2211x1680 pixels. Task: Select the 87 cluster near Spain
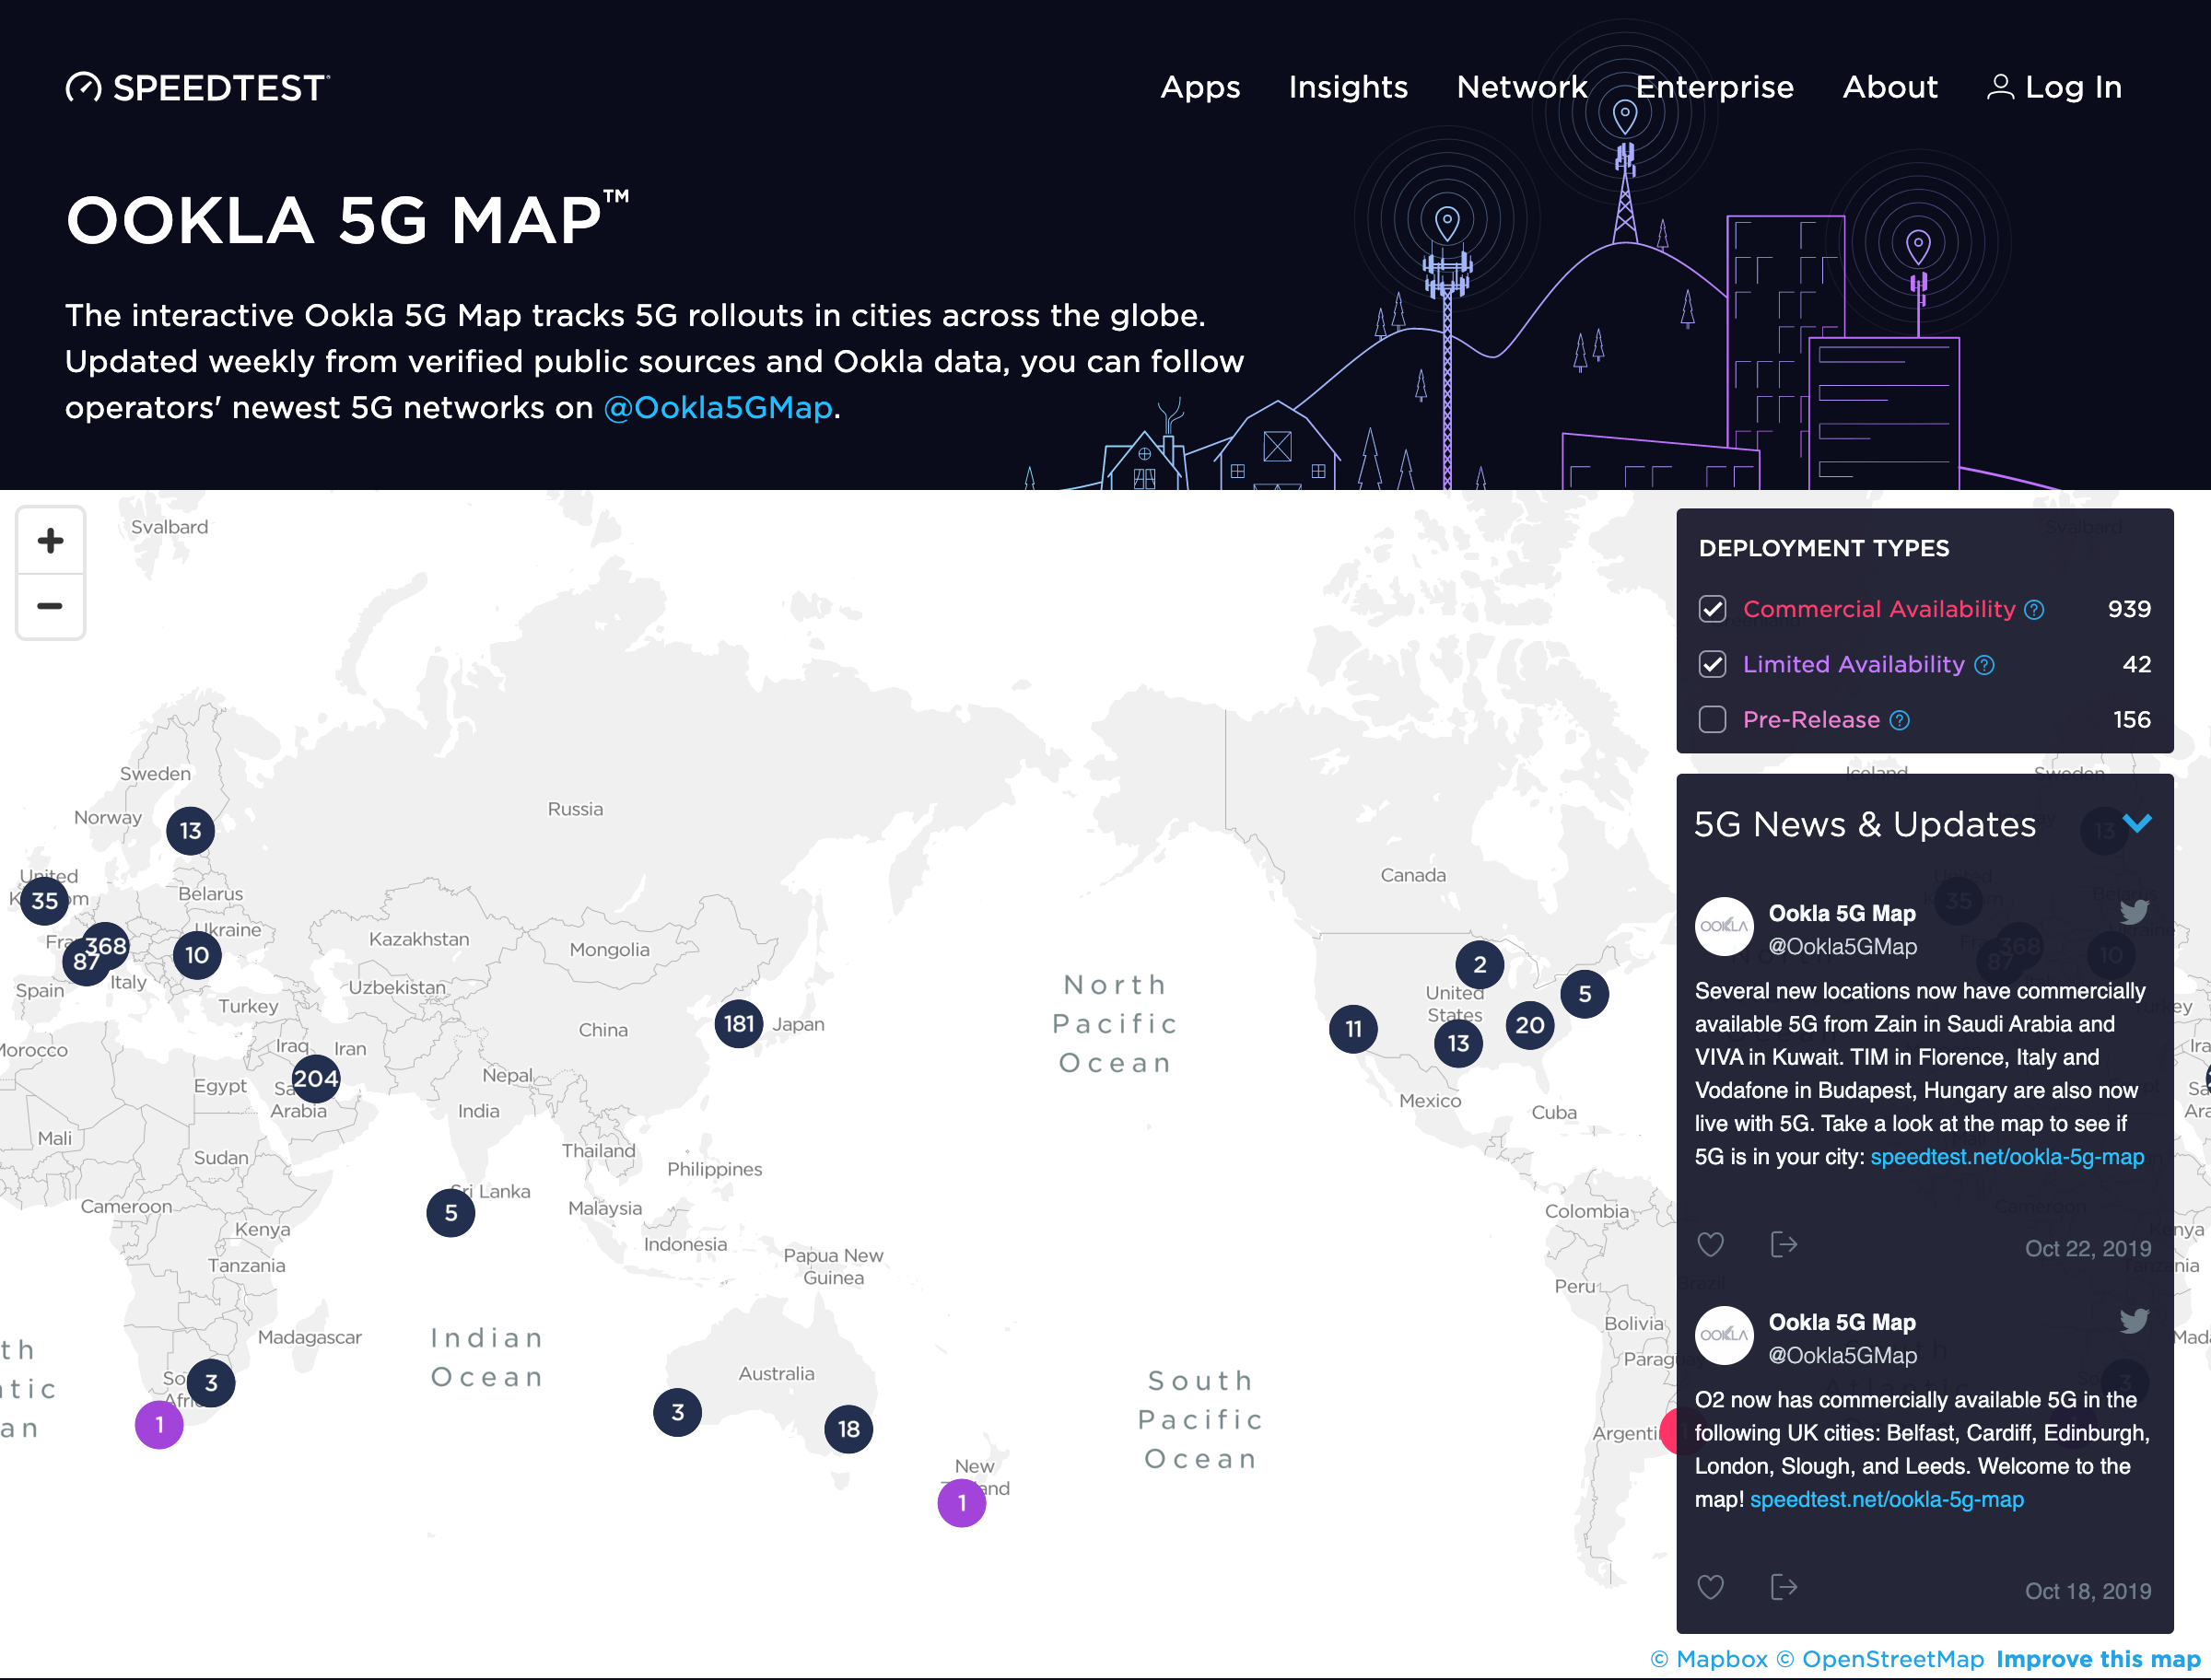(x=85, y=962)
